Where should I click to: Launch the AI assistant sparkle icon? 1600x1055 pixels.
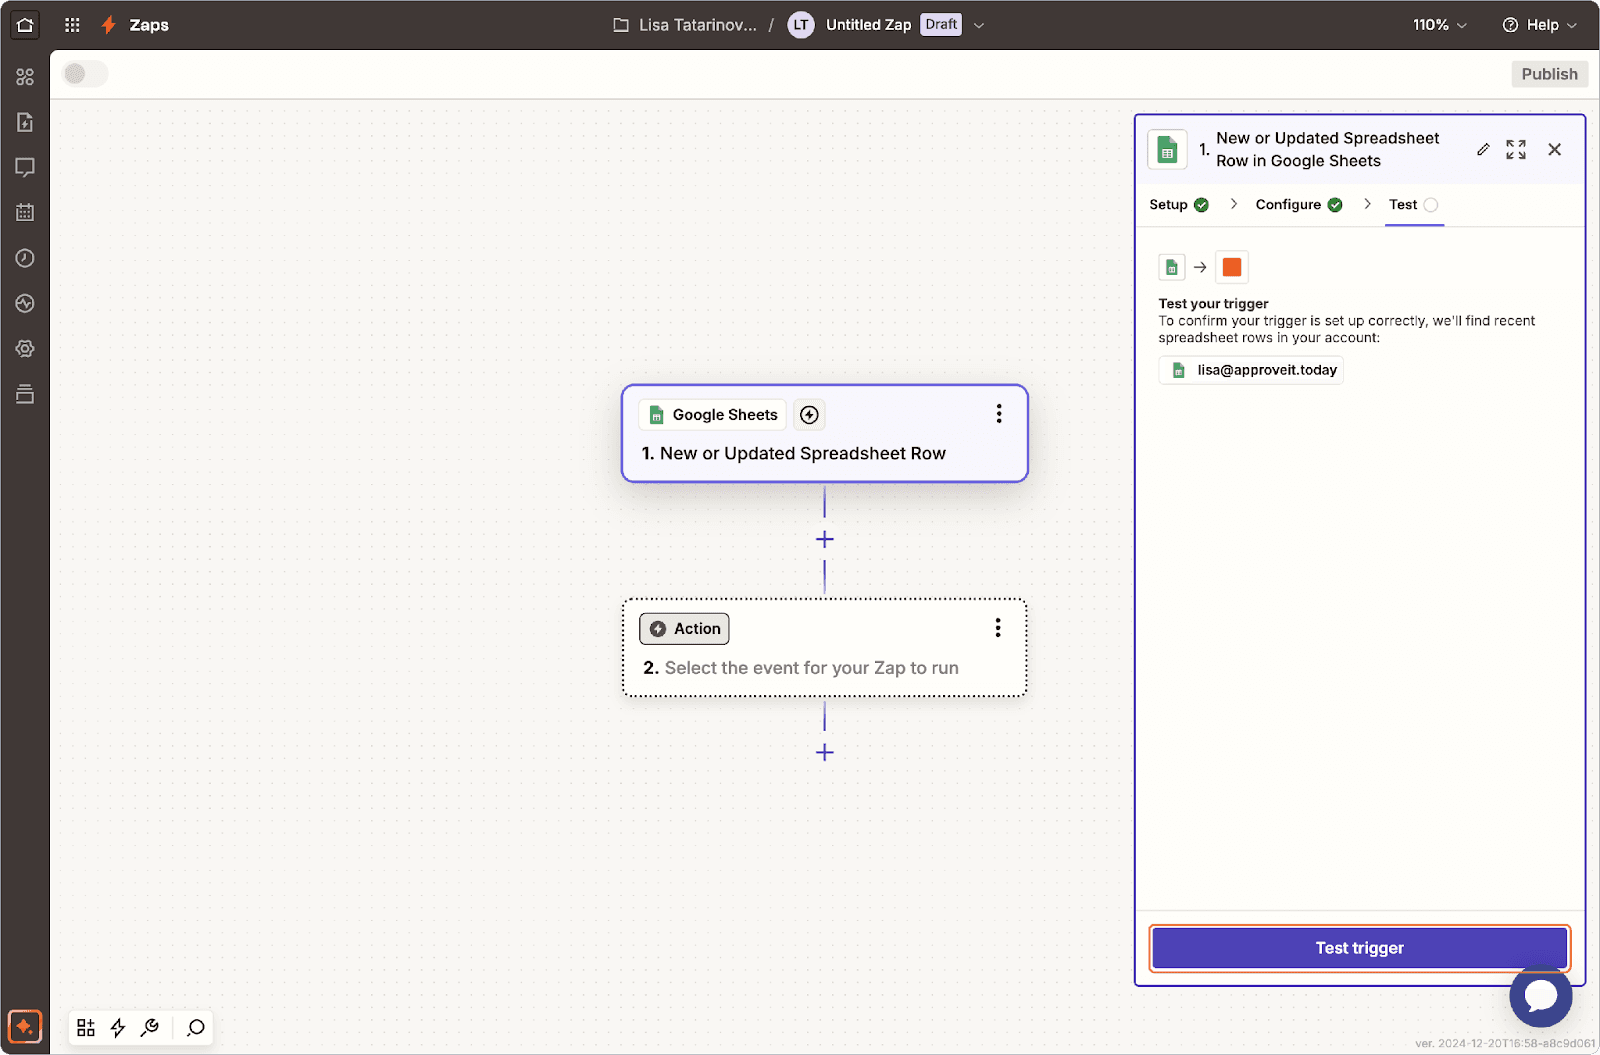tap(25, 1027)
